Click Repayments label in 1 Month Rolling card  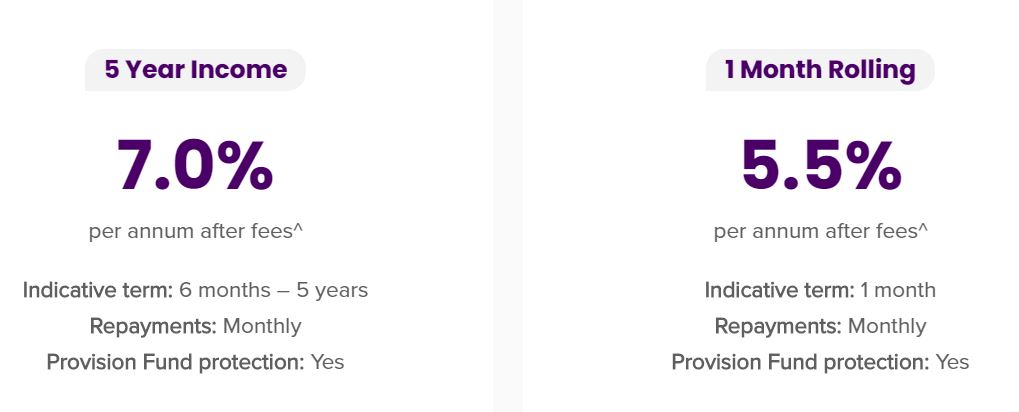779,326
